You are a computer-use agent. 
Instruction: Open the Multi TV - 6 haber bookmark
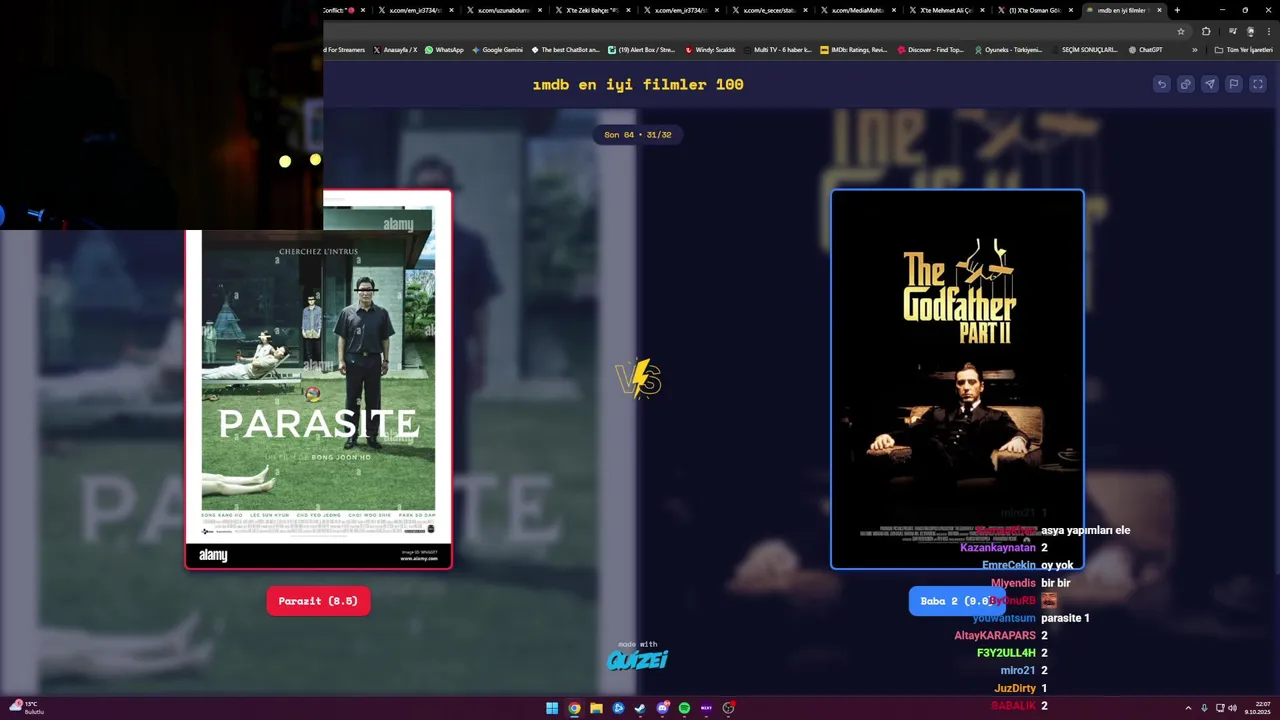click(777, 50)
